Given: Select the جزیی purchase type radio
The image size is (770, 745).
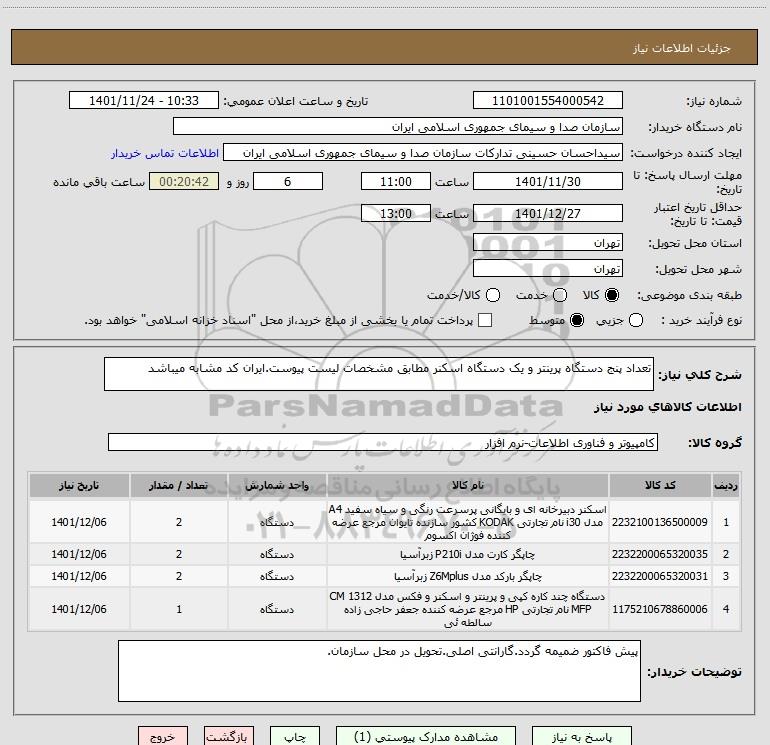Looking at the screenshot, I should point(635,320).
